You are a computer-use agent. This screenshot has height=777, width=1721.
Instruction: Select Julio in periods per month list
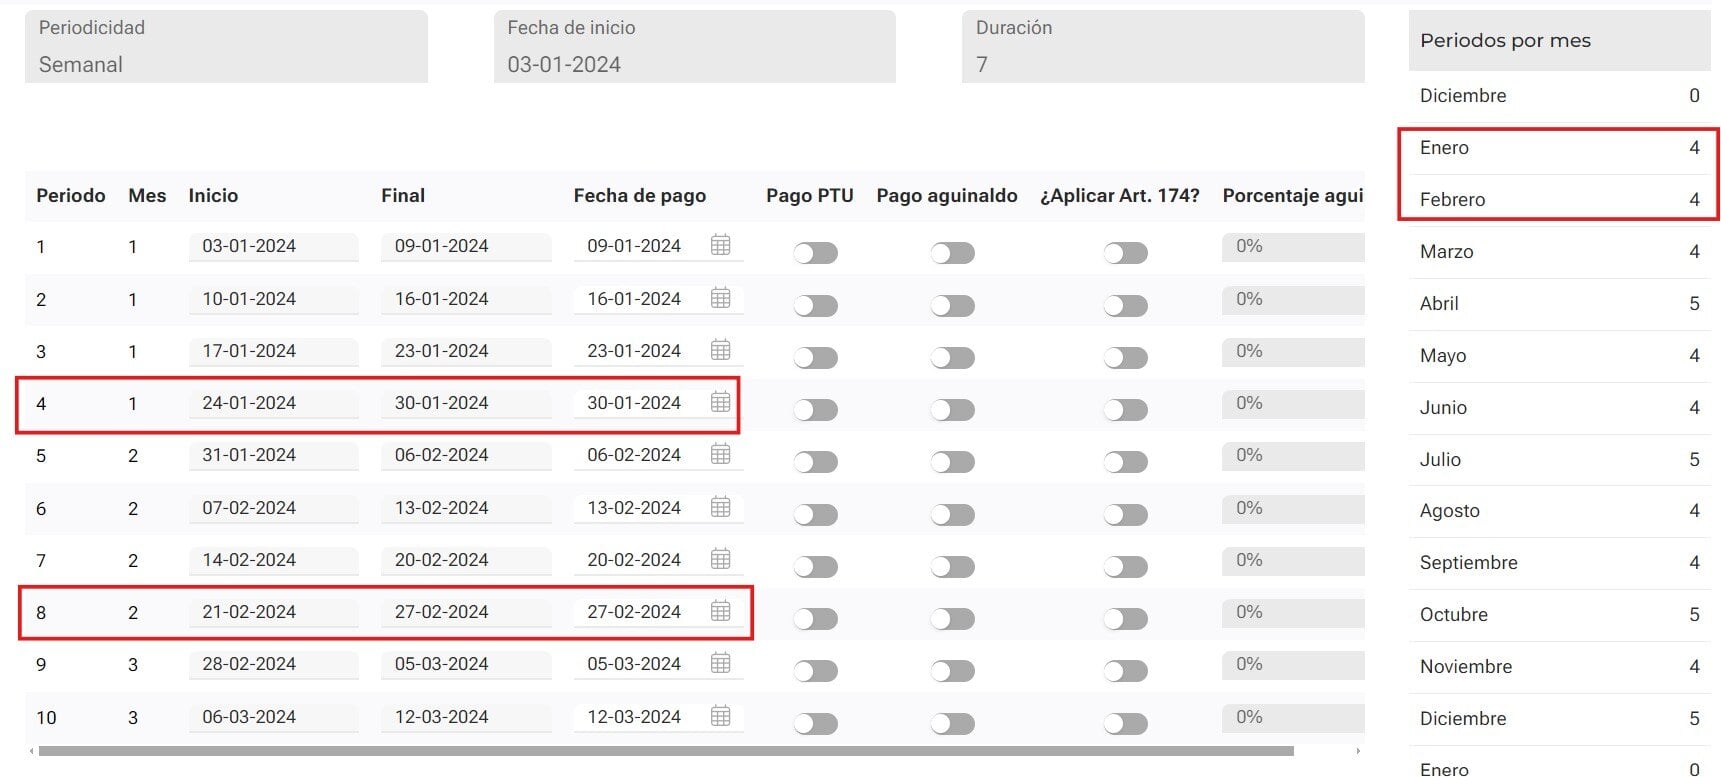[x=1559, y=460]
